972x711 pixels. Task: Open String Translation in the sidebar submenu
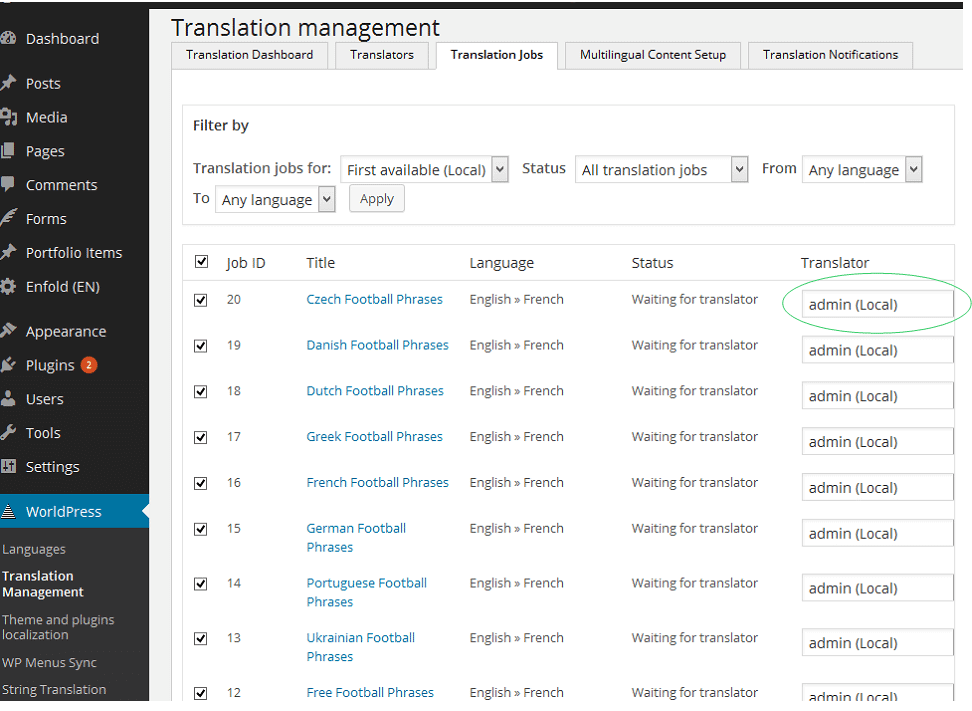(x=54, y=689)
